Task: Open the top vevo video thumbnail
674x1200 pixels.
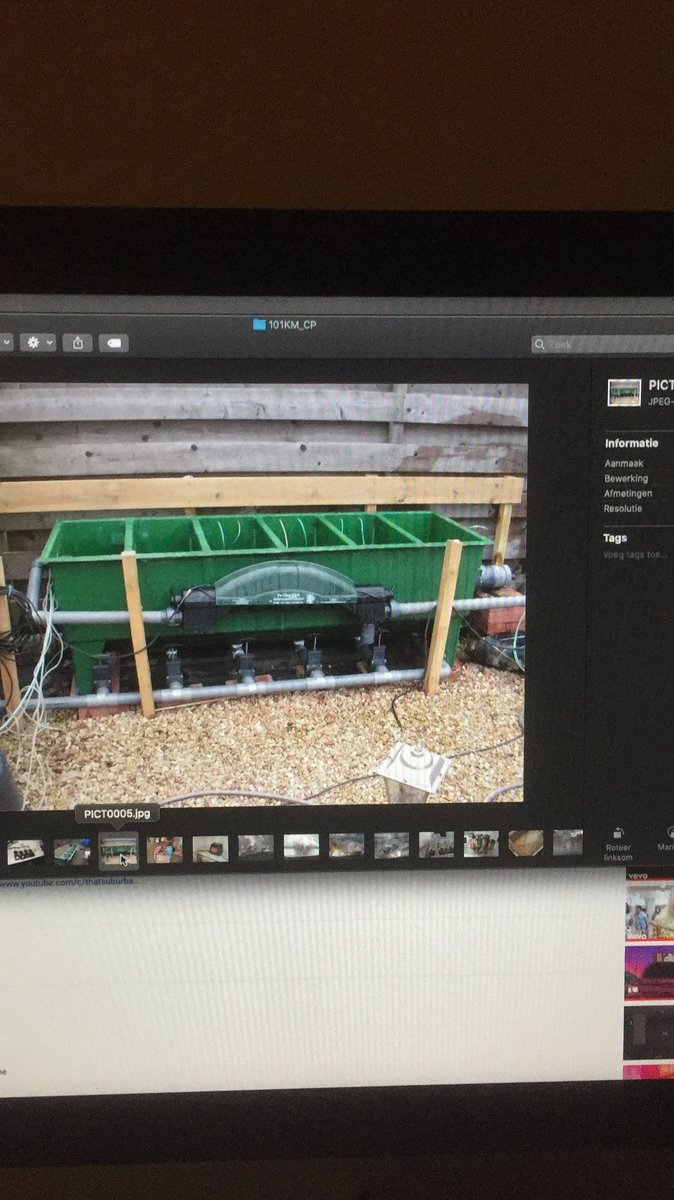Action: point(648,912)
